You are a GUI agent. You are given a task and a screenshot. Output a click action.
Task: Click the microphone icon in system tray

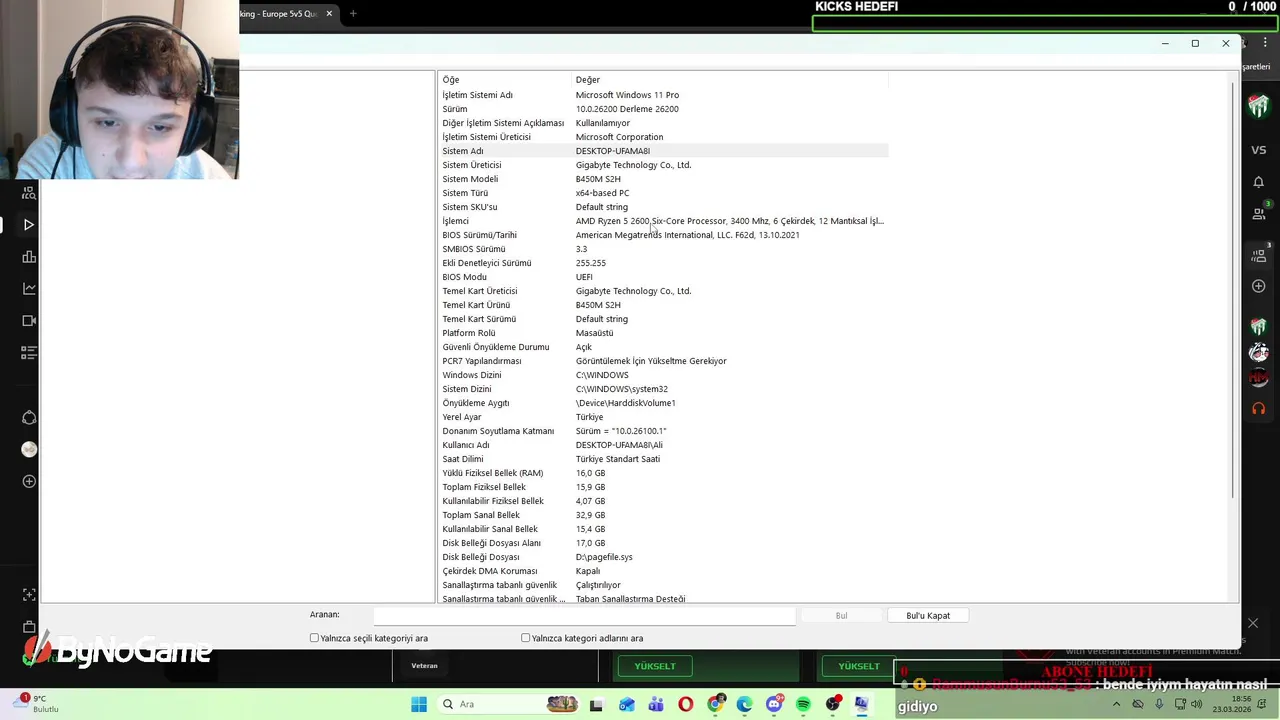1159,704
